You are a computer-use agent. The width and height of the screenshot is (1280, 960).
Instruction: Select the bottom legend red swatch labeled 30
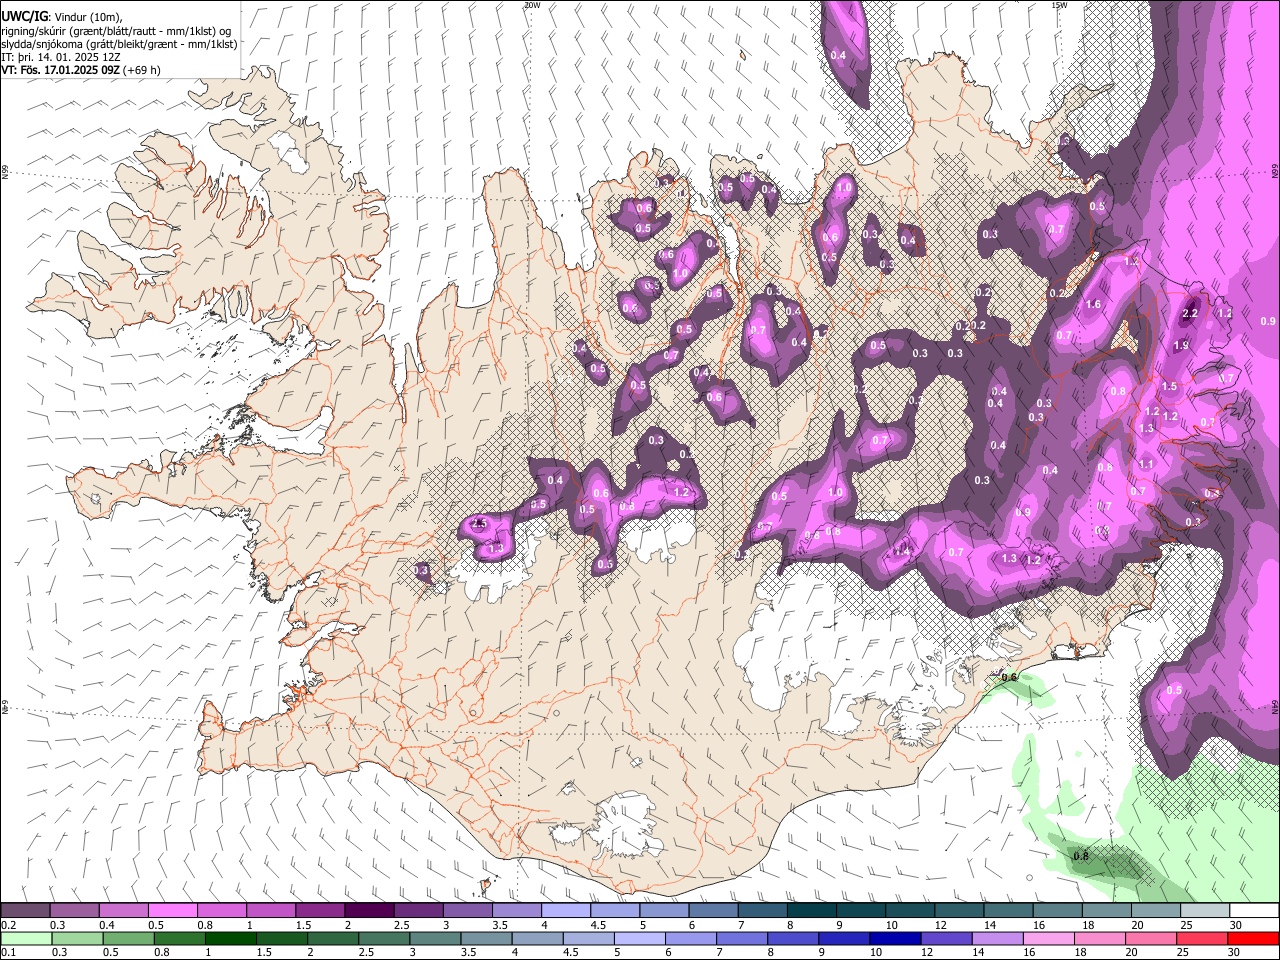(x=1254, y=938)
